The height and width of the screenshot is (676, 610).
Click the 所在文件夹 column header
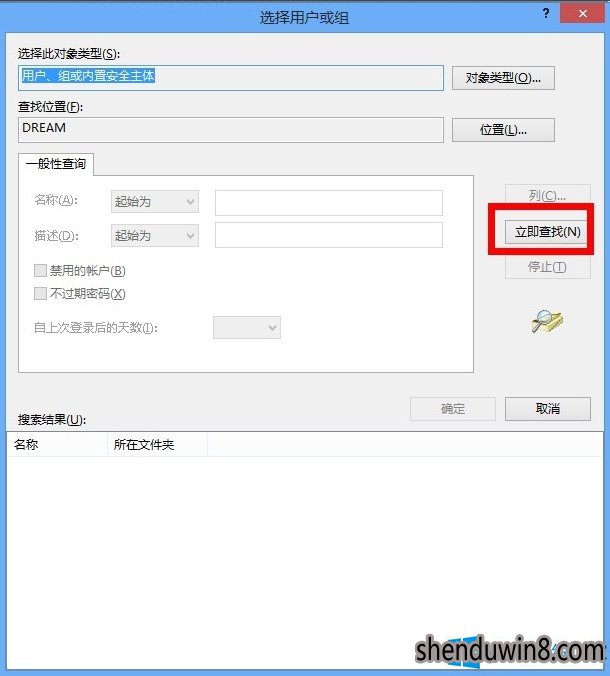(x=157, y=444)
